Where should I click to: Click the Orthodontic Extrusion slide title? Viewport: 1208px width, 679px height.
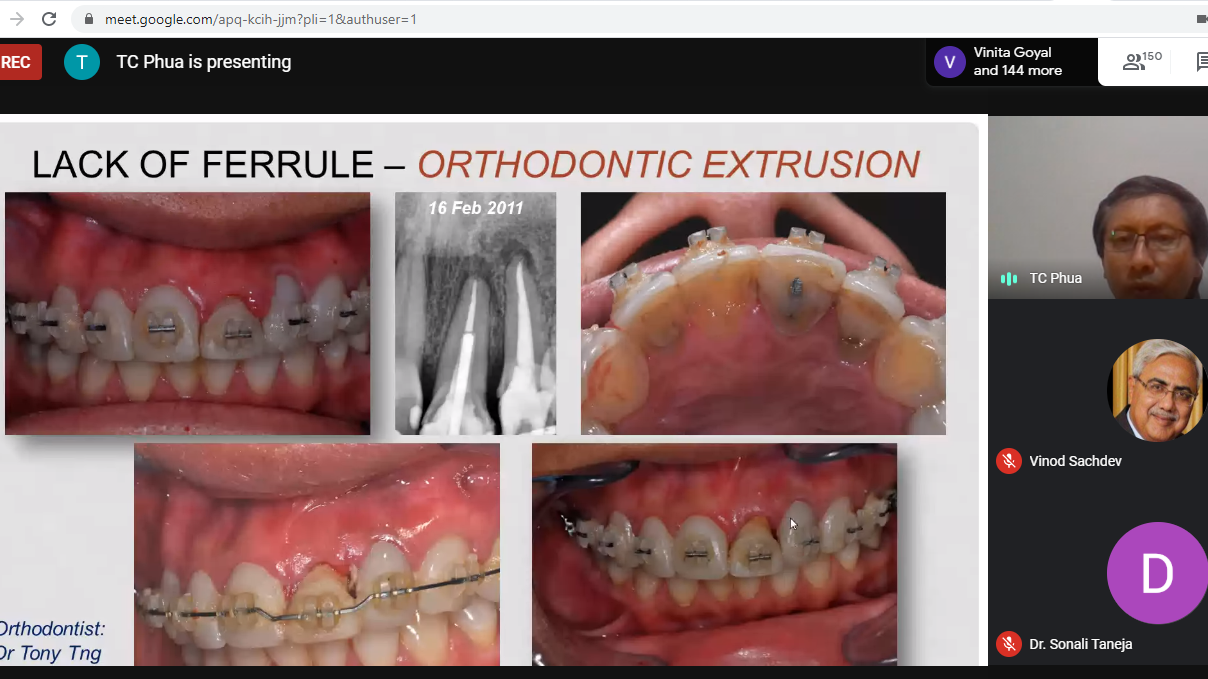pyautogui.click(x=668, y=164)
